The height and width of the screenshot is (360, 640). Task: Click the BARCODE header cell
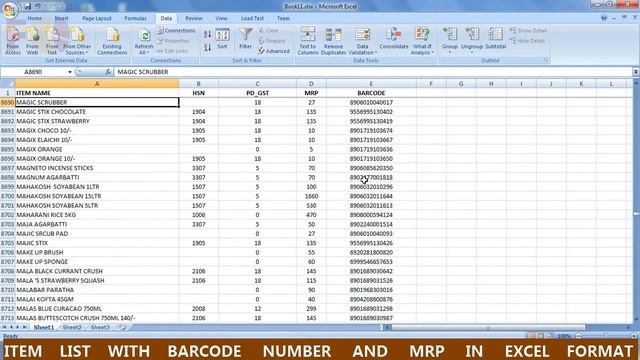point(371,93)
